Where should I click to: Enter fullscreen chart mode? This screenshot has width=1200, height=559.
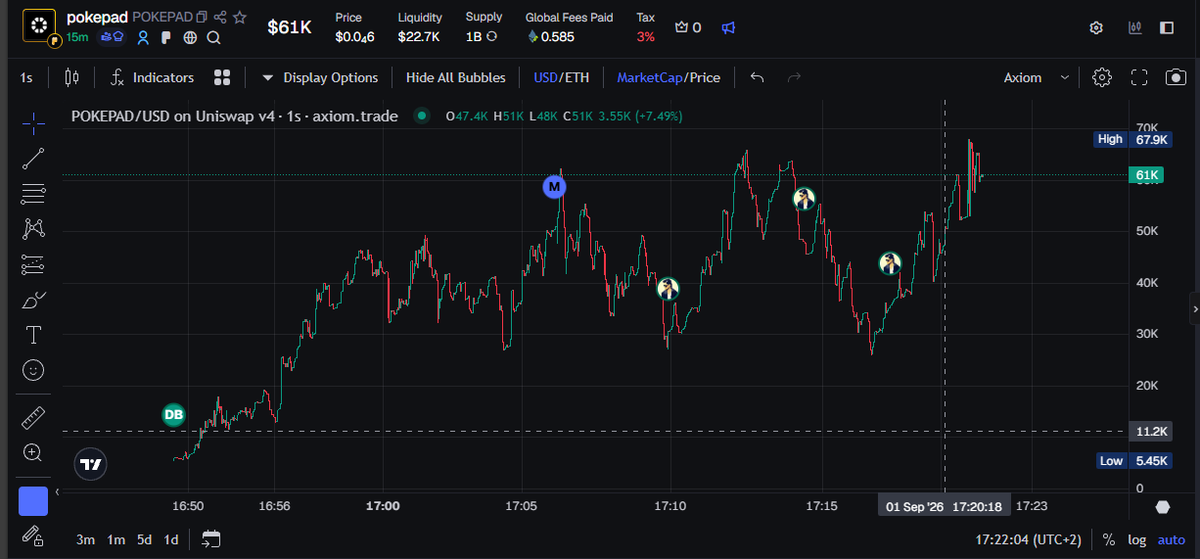tap(1139, 77)
